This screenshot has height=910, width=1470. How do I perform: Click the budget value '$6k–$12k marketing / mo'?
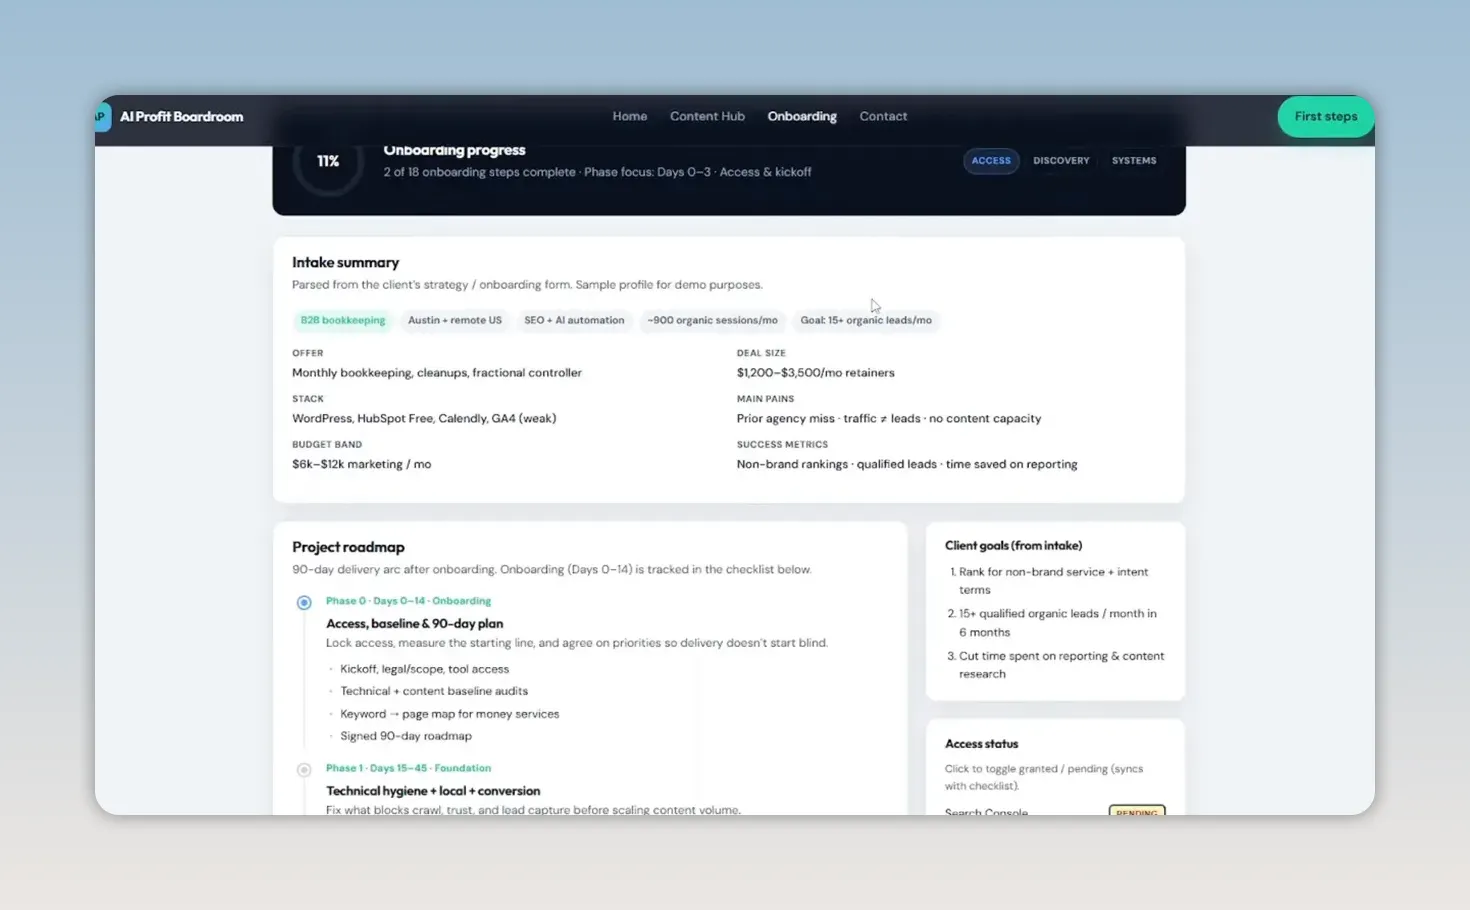point(362,465)
